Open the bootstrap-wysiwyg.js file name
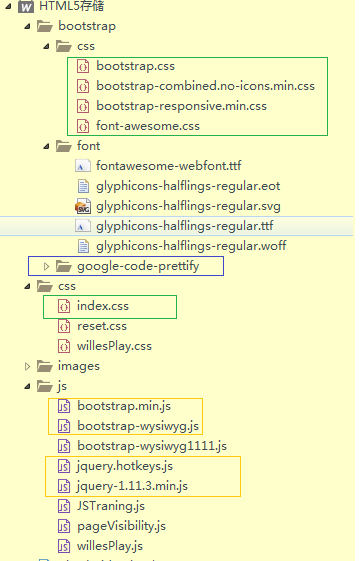The height and width of the screenshot is (561, 360). tap(138, 426)
